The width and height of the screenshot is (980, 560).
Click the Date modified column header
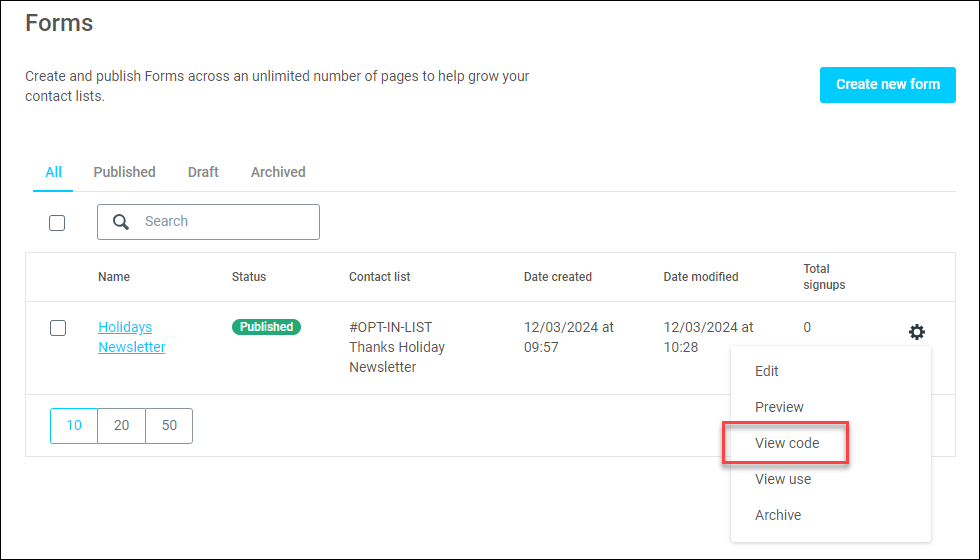[x=701, y=277]
